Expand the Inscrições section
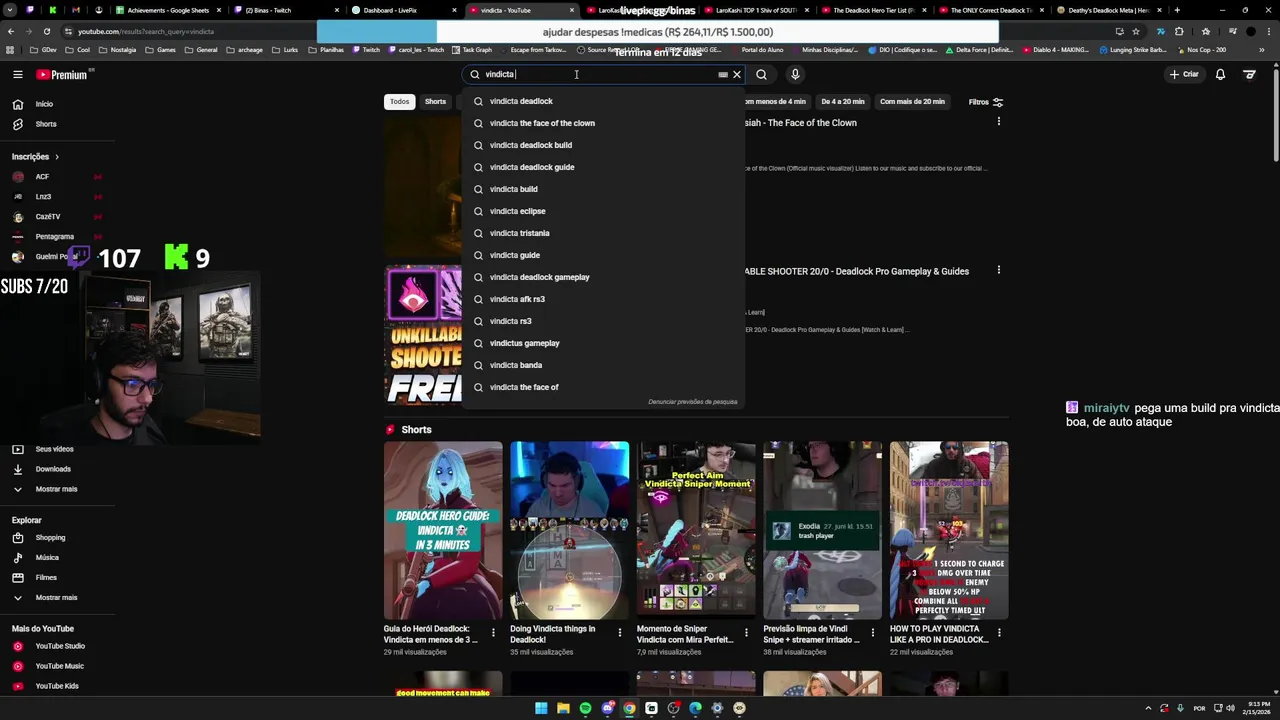The height and width of the screenshot is (720, 1280). pos(36,157)
